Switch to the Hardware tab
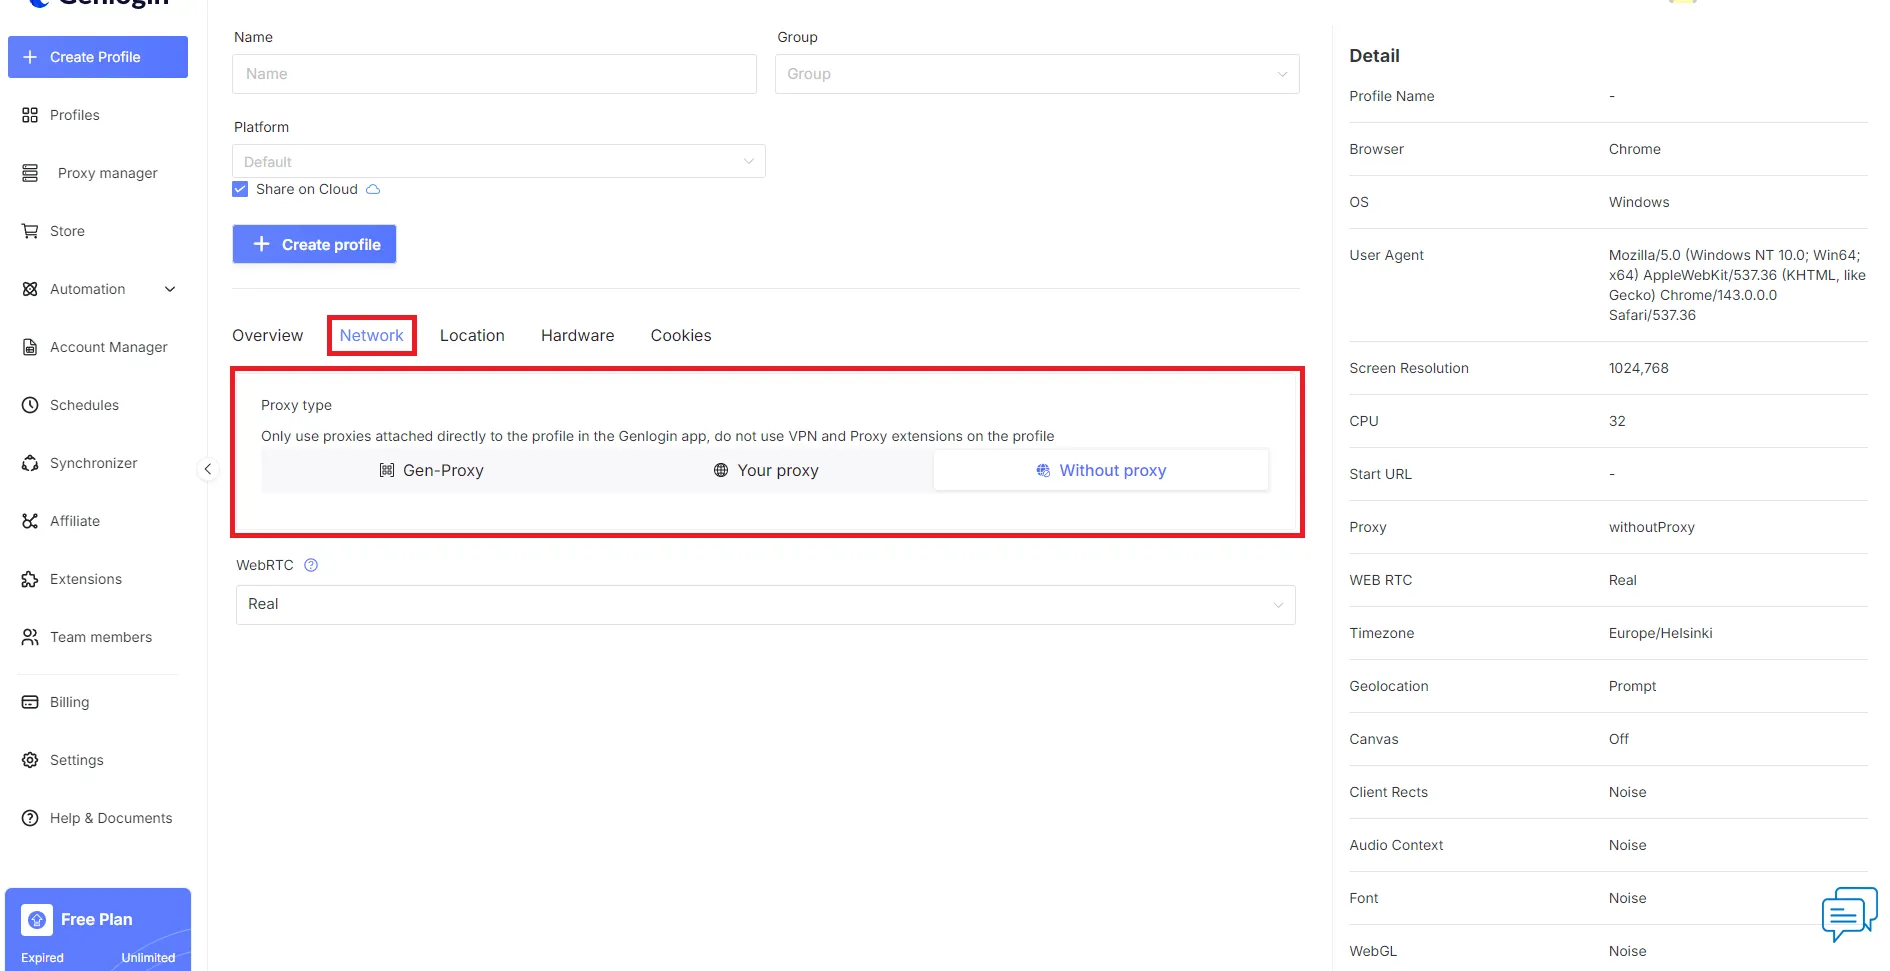 (x=577, y=336)
